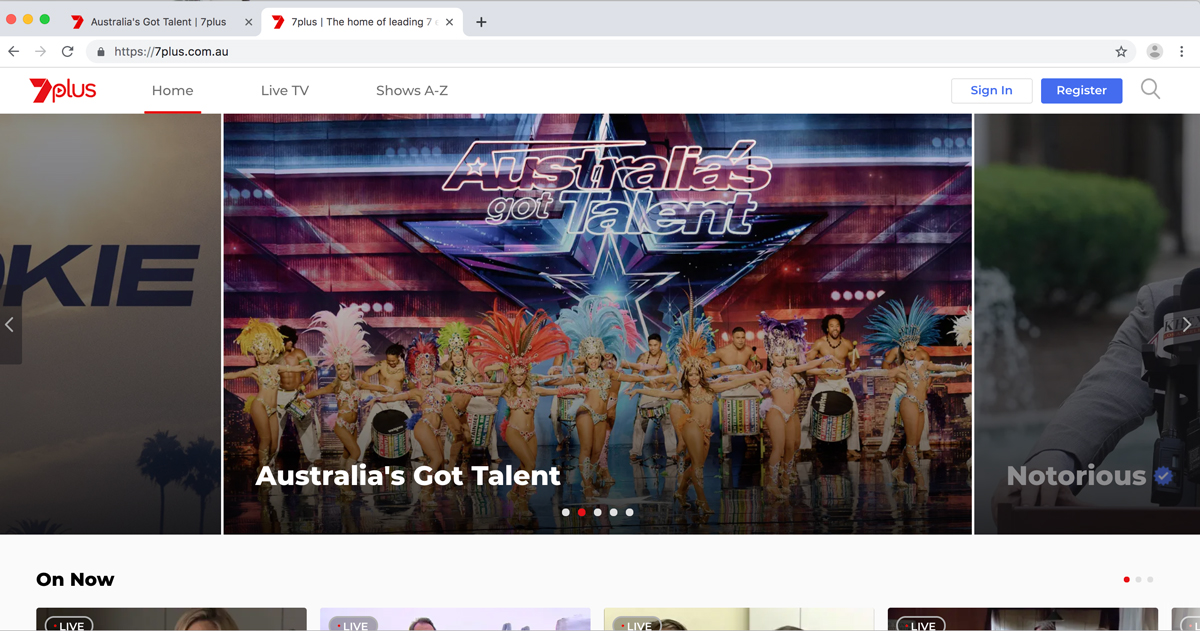1200x631 pixels.
Task: Open the partially visible 'OKIE' slide
Action: (110, 324)
